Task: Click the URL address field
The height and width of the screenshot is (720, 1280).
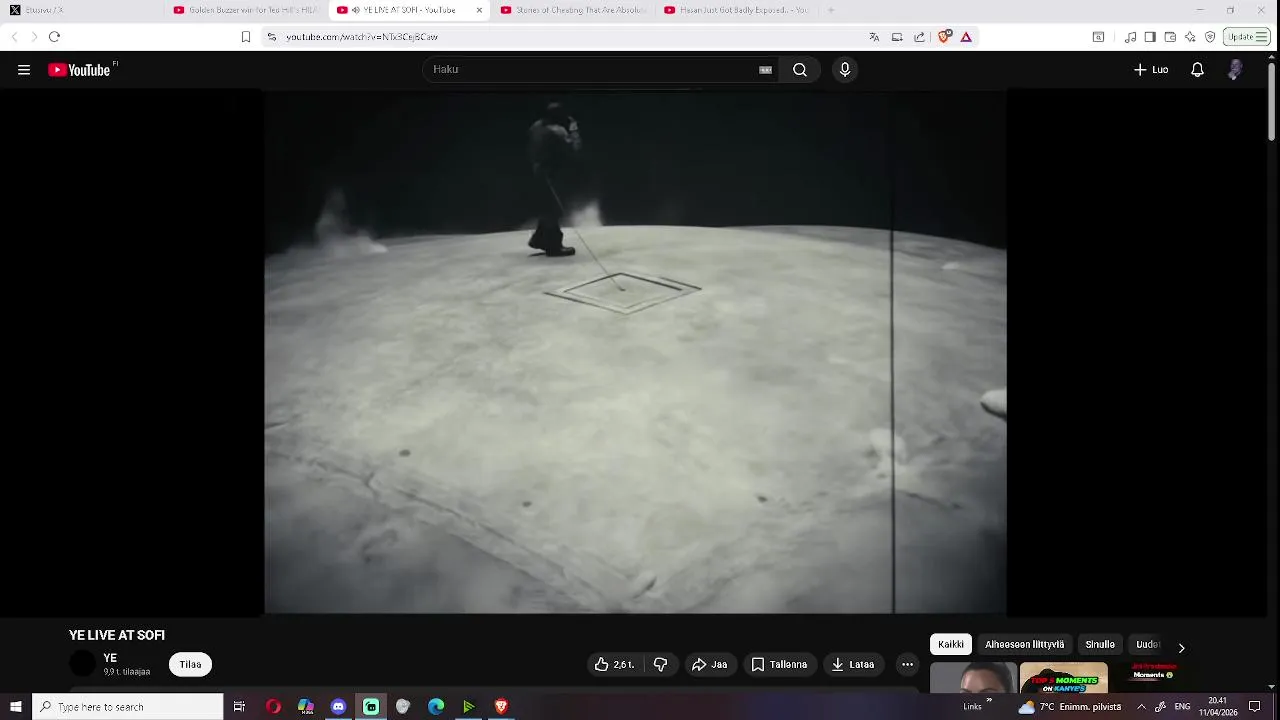Action: pos(560,37)
